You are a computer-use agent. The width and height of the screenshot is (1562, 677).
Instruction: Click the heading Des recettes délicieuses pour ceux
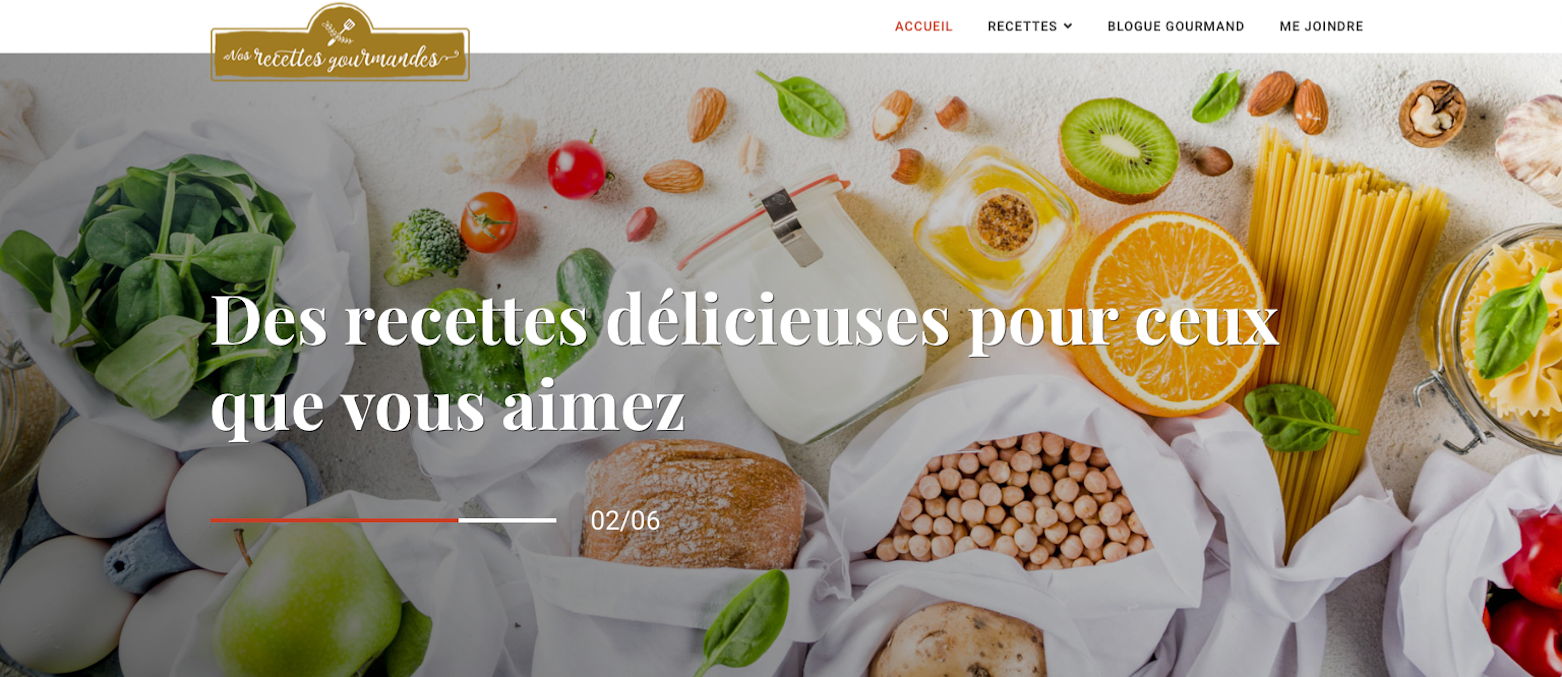tap(744, 318)
